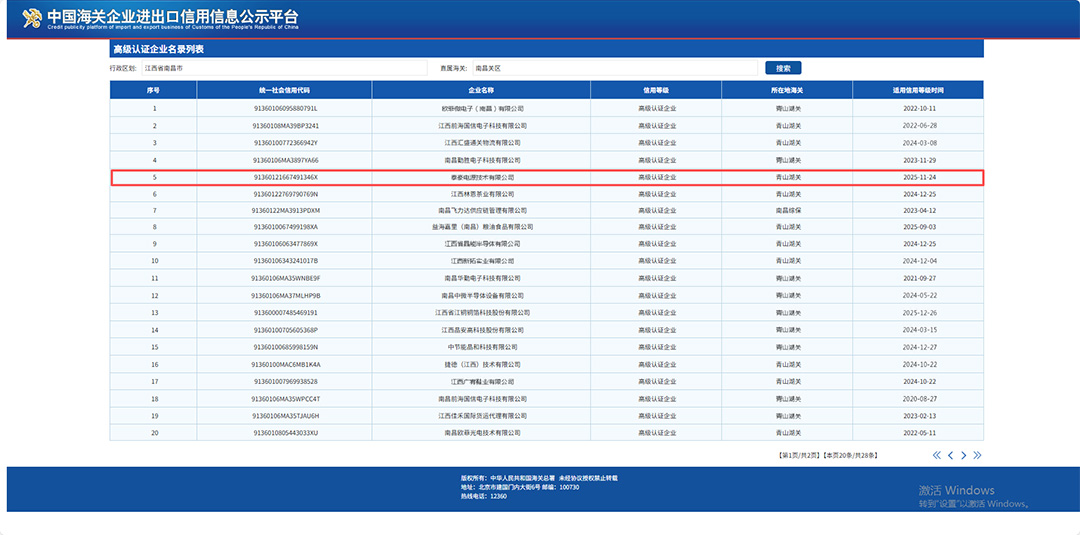Click credit code 91360122MA3913PDXM in row 7
Screen dimensions: 1080x535
285,211
